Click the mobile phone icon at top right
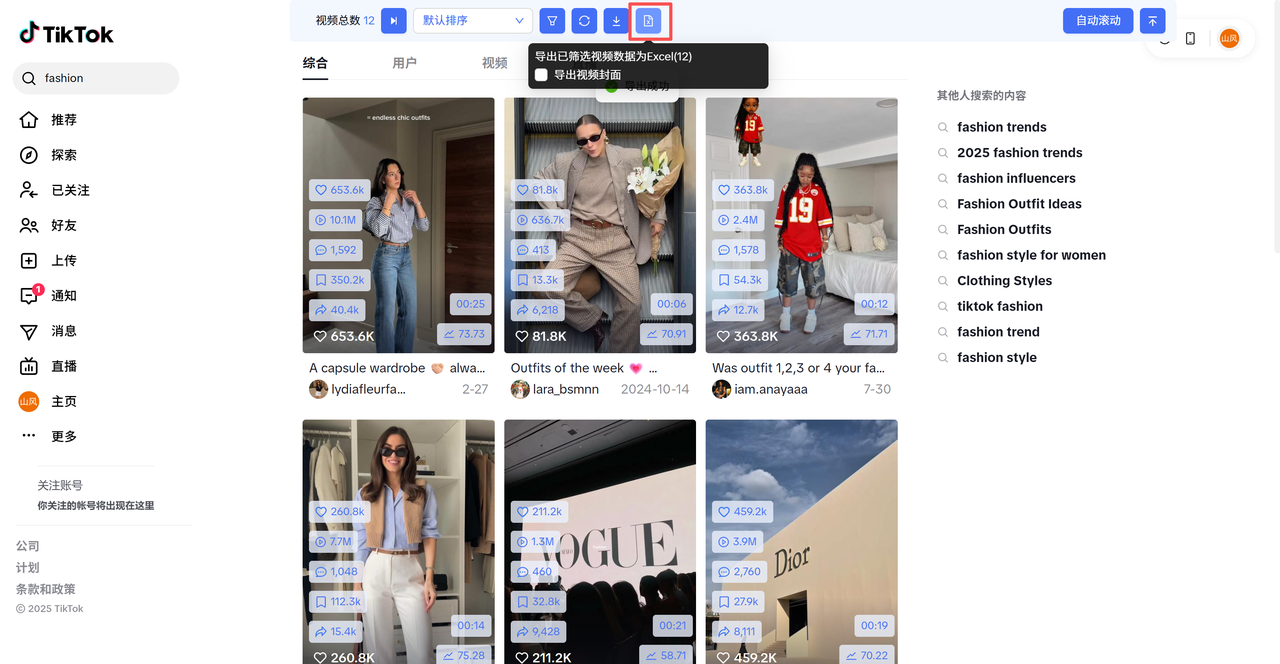1280x664 pixels. (x=1190, y=39)
